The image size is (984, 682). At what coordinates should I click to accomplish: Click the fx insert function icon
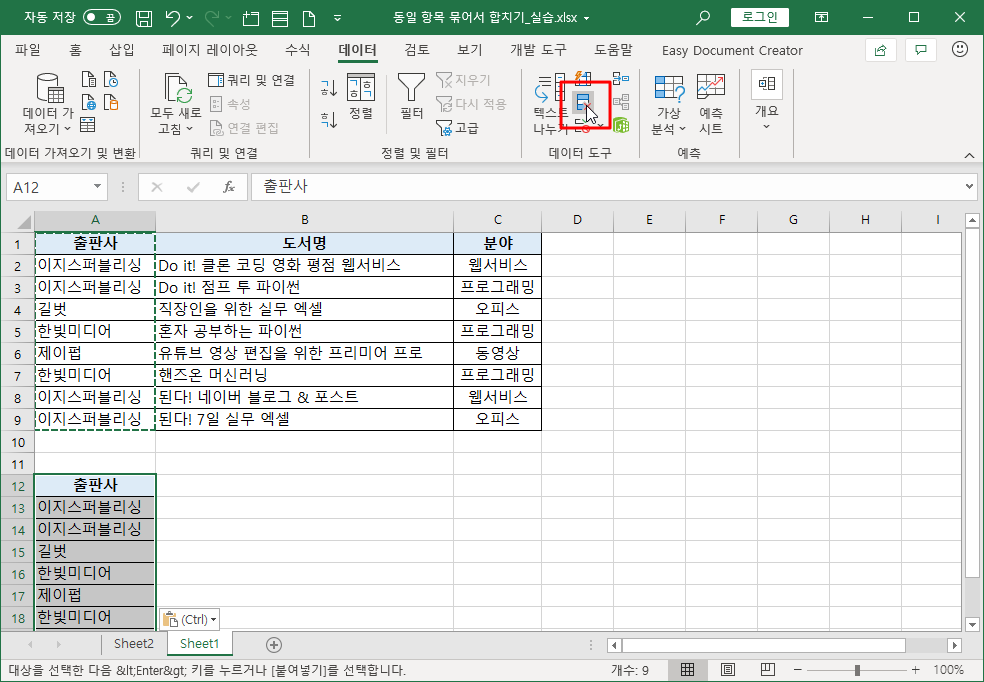point(229,186)
